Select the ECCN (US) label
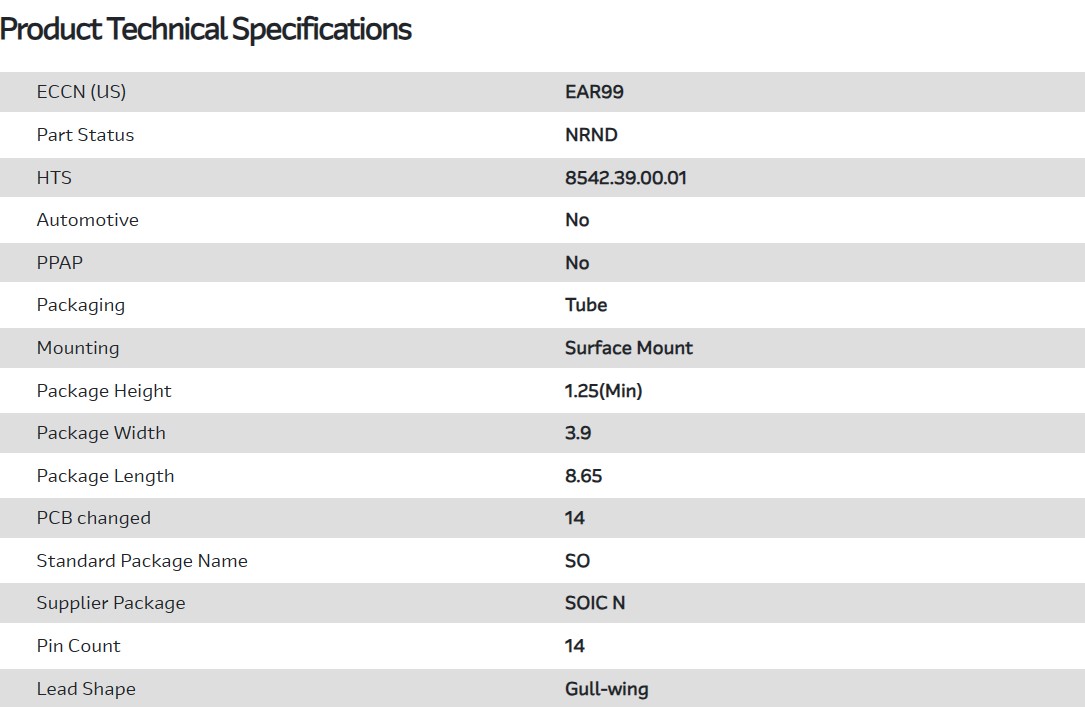1085x707 pixels. (81, 92)
